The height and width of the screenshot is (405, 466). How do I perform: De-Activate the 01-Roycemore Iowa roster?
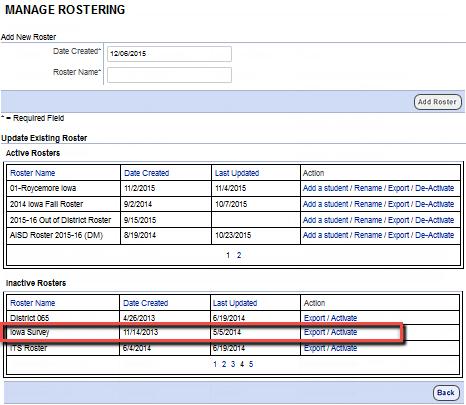tap(435, 188)
